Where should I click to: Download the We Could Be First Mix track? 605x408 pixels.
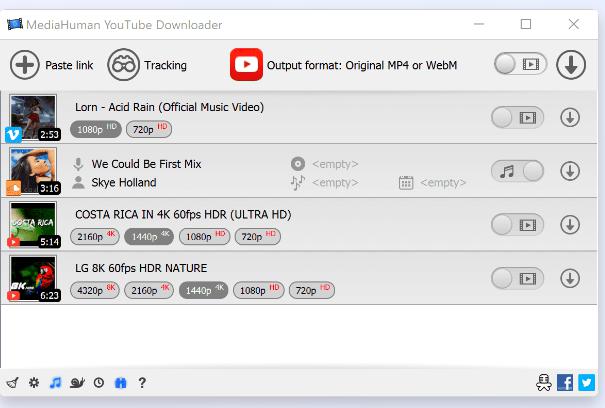(x=570, y=171)
